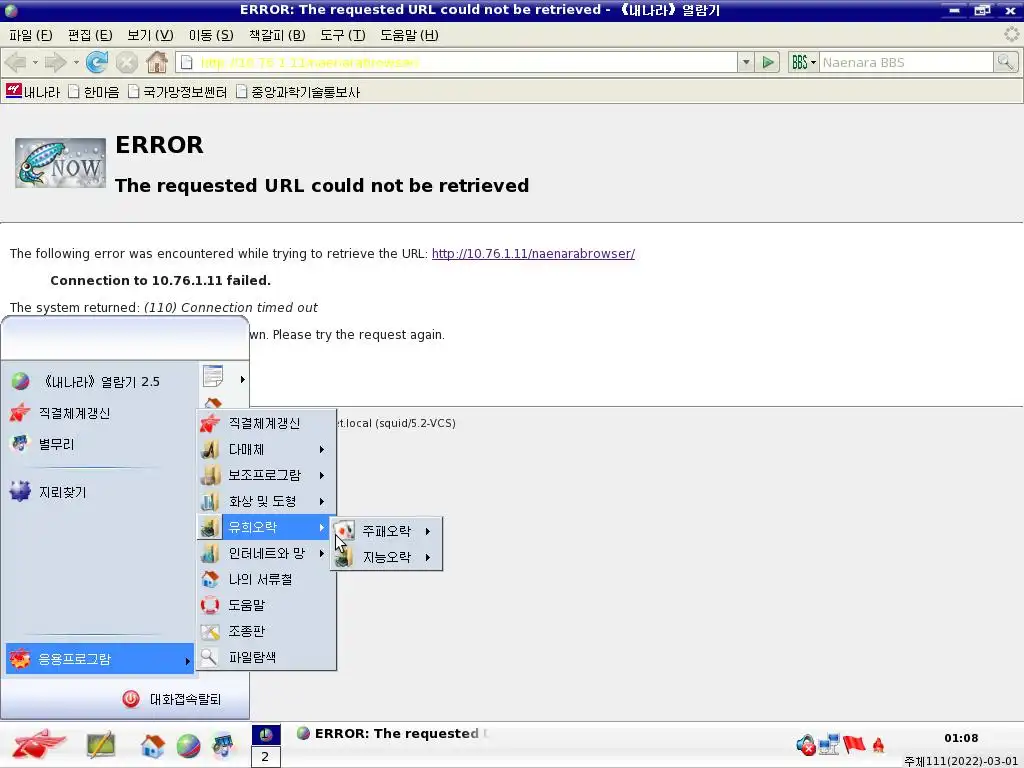
Task: Expand the 다매체 submenu
Action: click(266, 449)
